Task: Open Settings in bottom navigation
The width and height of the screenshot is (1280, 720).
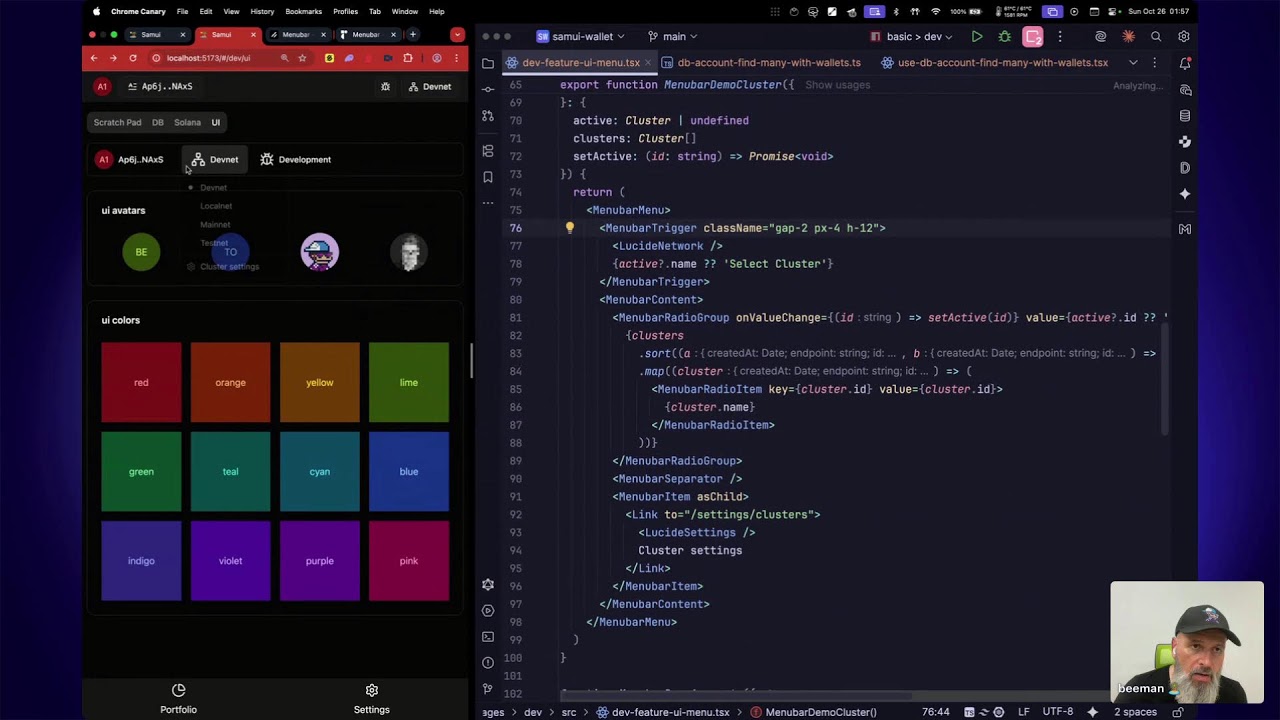Action: click(371, 699)
